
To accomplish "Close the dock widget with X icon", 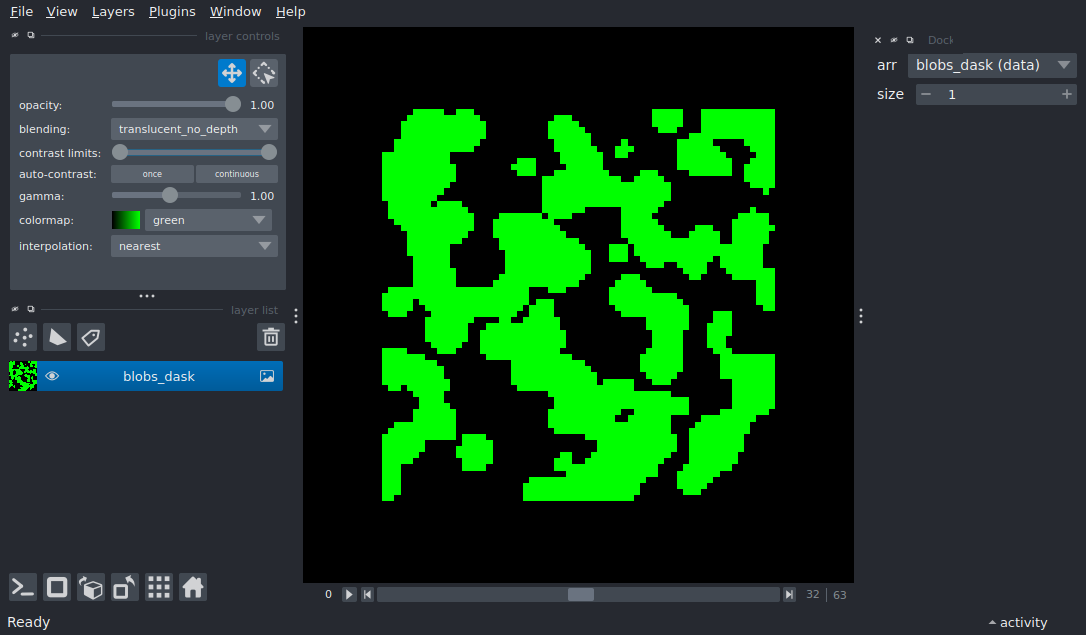I will coord(878,40).
